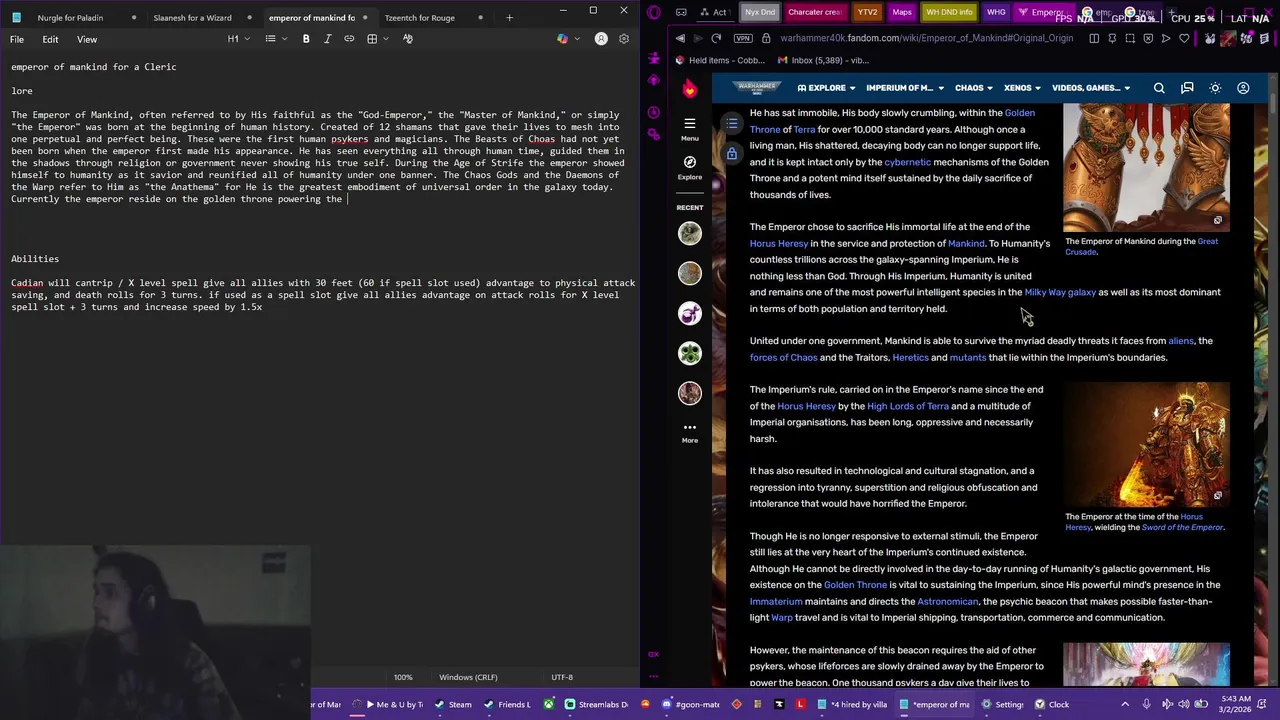Toggle bold formatting in Notepad
Screen dimensions: 1280x720
pos(306,39)
